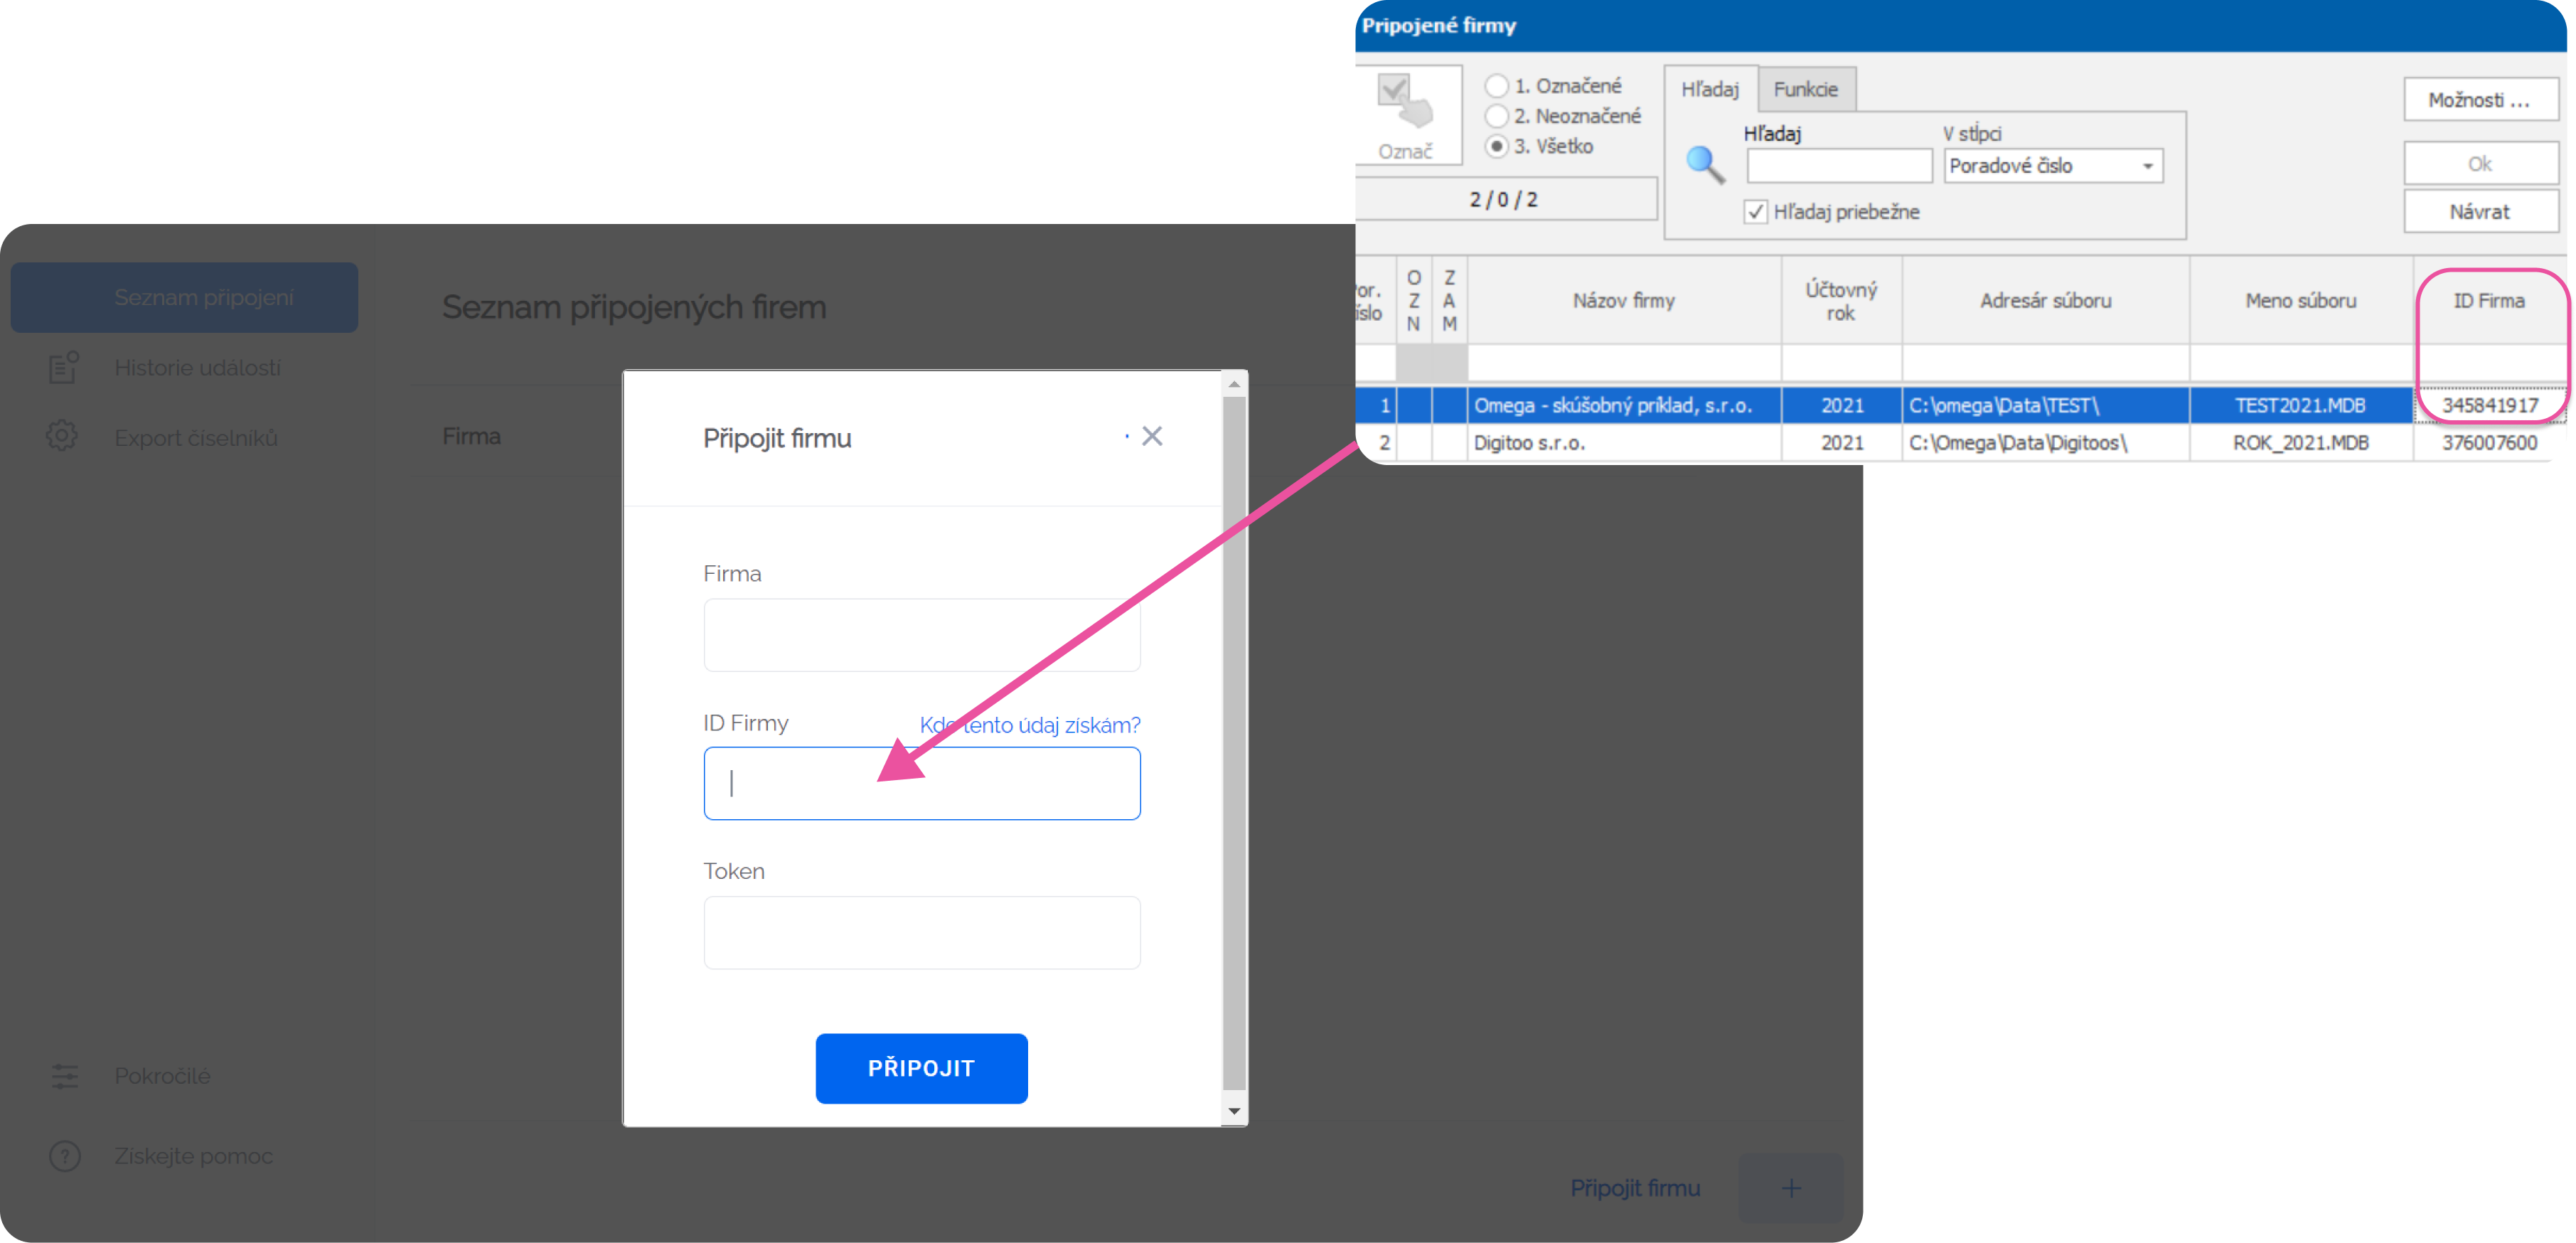Click the ID Firma value 345841917

point(2489,405)
